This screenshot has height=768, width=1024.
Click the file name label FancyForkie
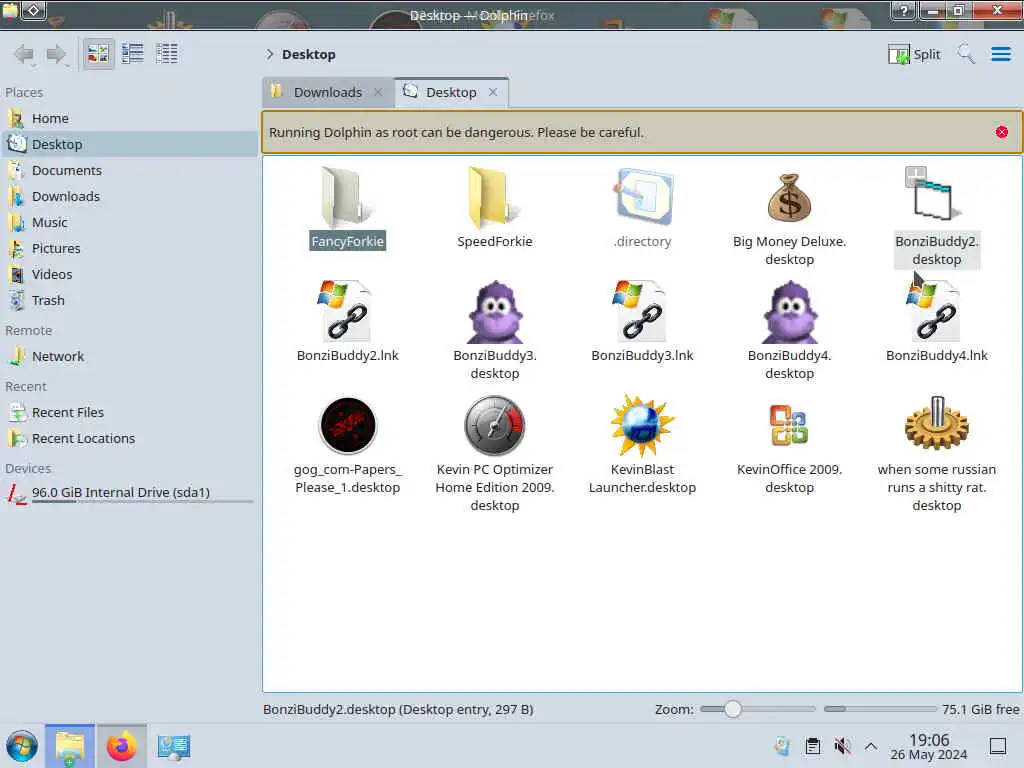pyautogui.click(x=347, y=241)
